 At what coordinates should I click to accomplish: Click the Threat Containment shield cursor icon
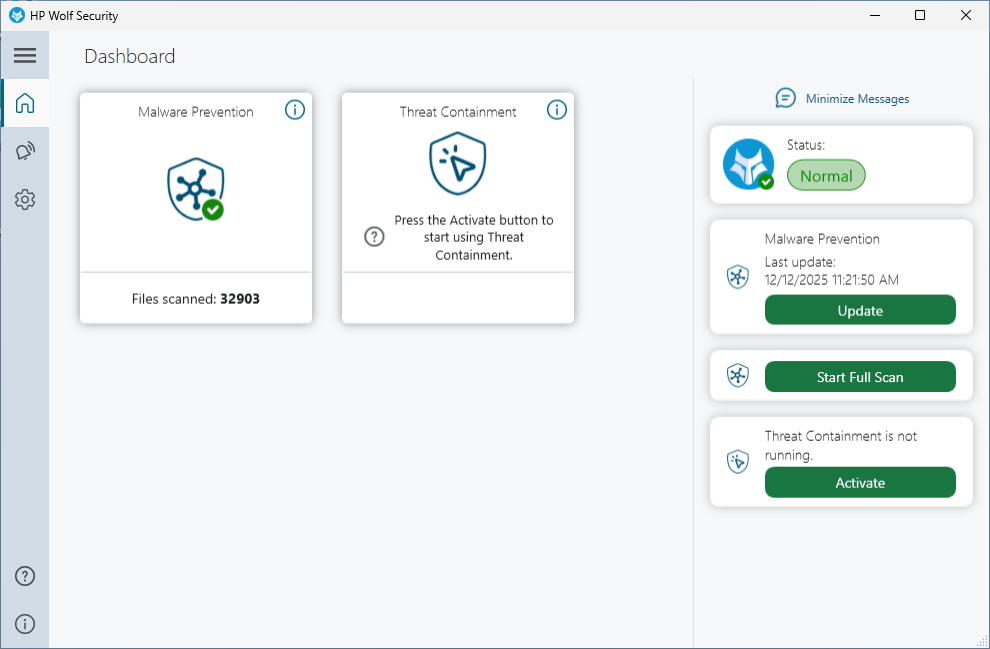click(457, 164)
